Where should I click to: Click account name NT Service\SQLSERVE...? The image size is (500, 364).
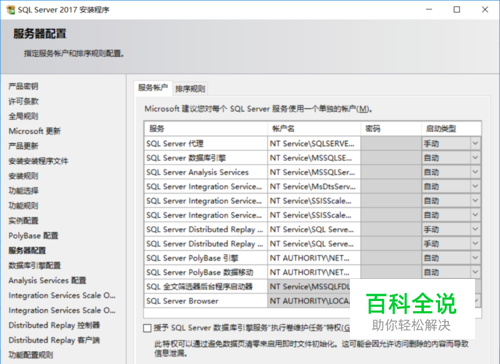click(x=314, y=144)
